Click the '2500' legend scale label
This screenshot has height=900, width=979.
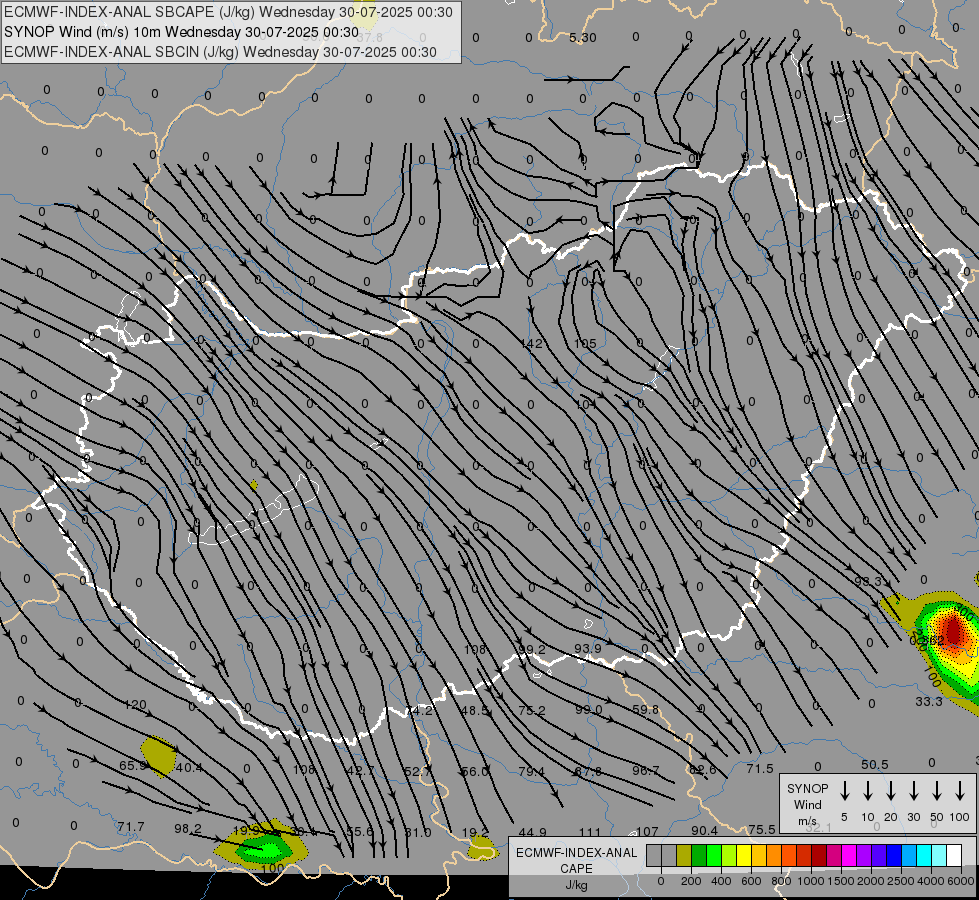pyautogui.click(x=900, y=881)
